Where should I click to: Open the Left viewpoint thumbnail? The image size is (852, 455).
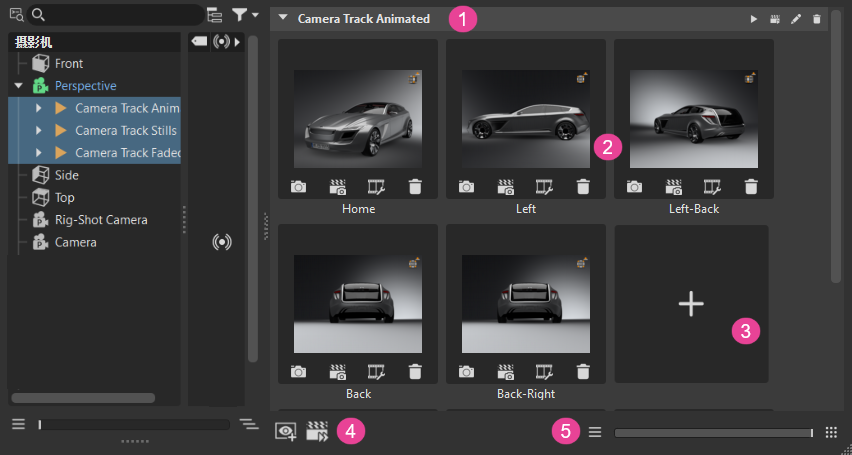click(x=526, y=119)
